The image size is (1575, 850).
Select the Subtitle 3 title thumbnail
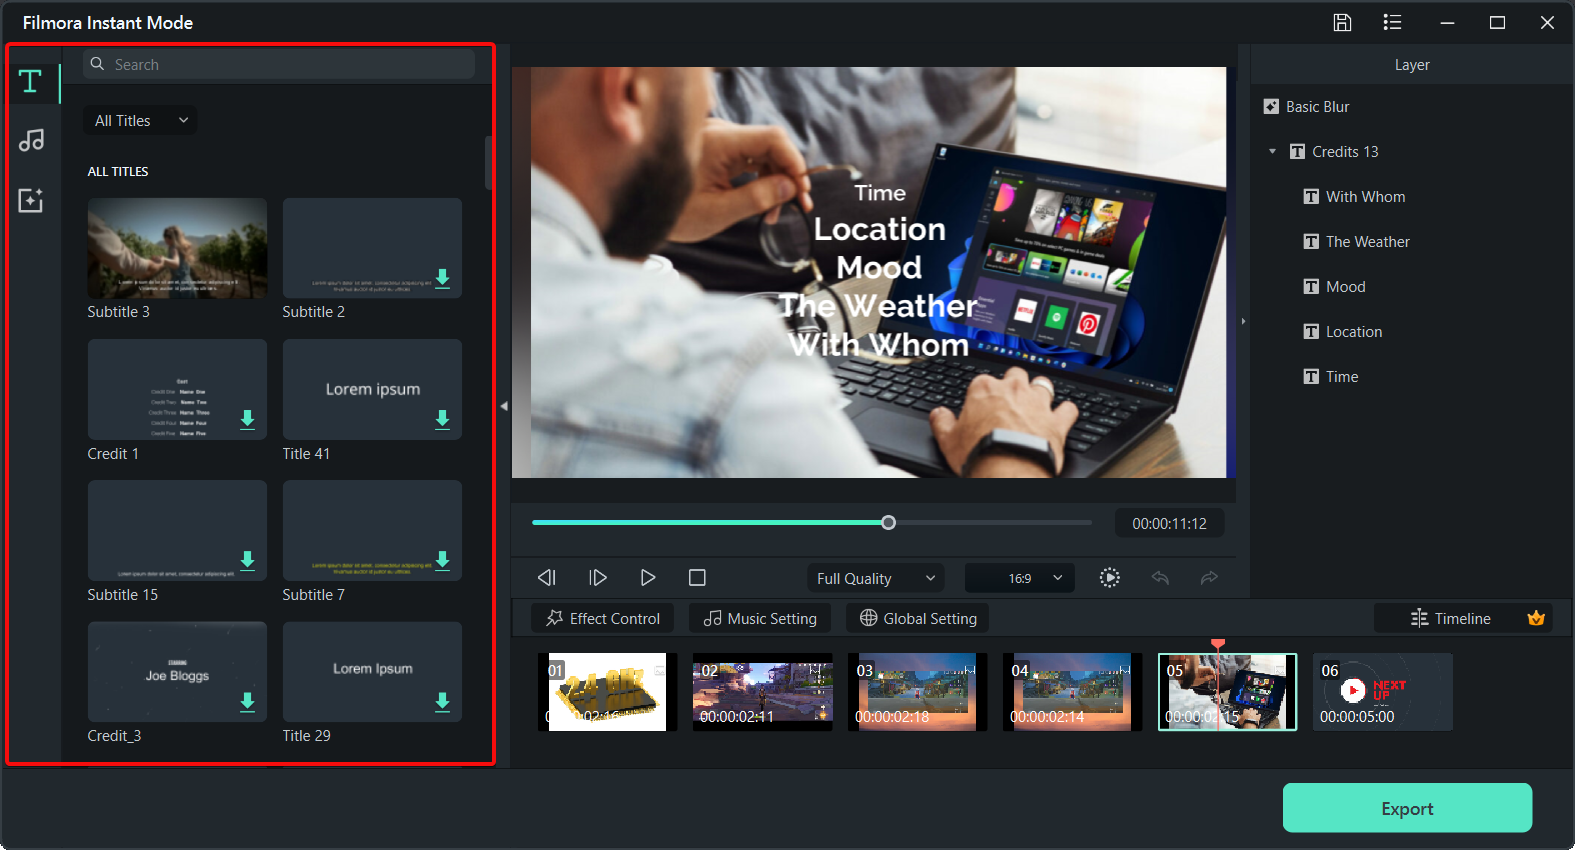tap(177, 248)
